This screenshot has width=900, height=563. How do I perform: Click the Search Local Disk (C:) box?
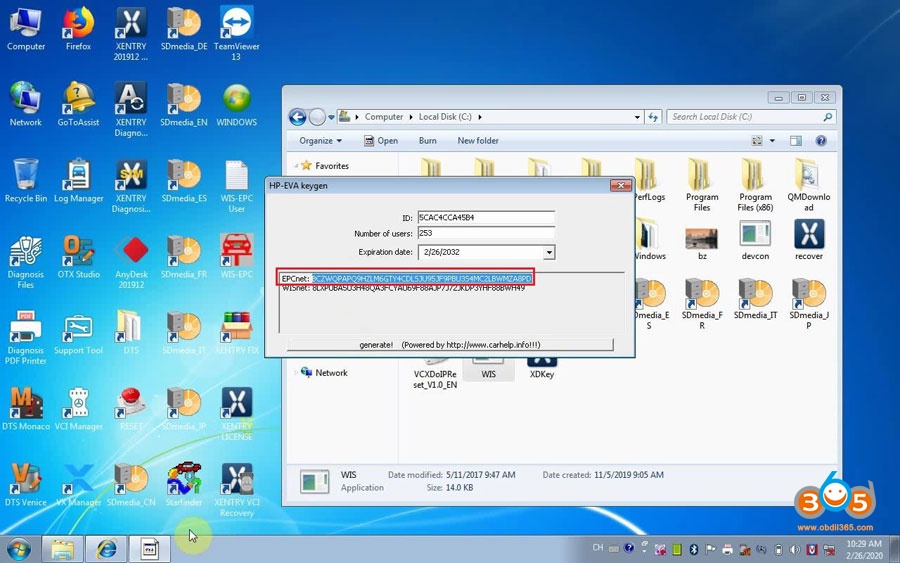tap(751, 117)
